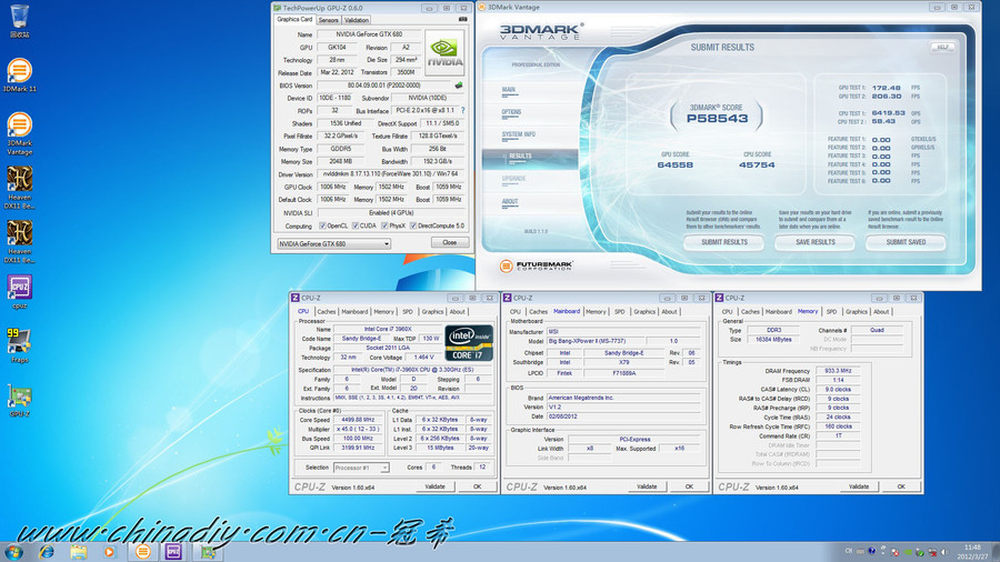Open Graphics tab in CPU-Z memory timings window

(856, 312)
